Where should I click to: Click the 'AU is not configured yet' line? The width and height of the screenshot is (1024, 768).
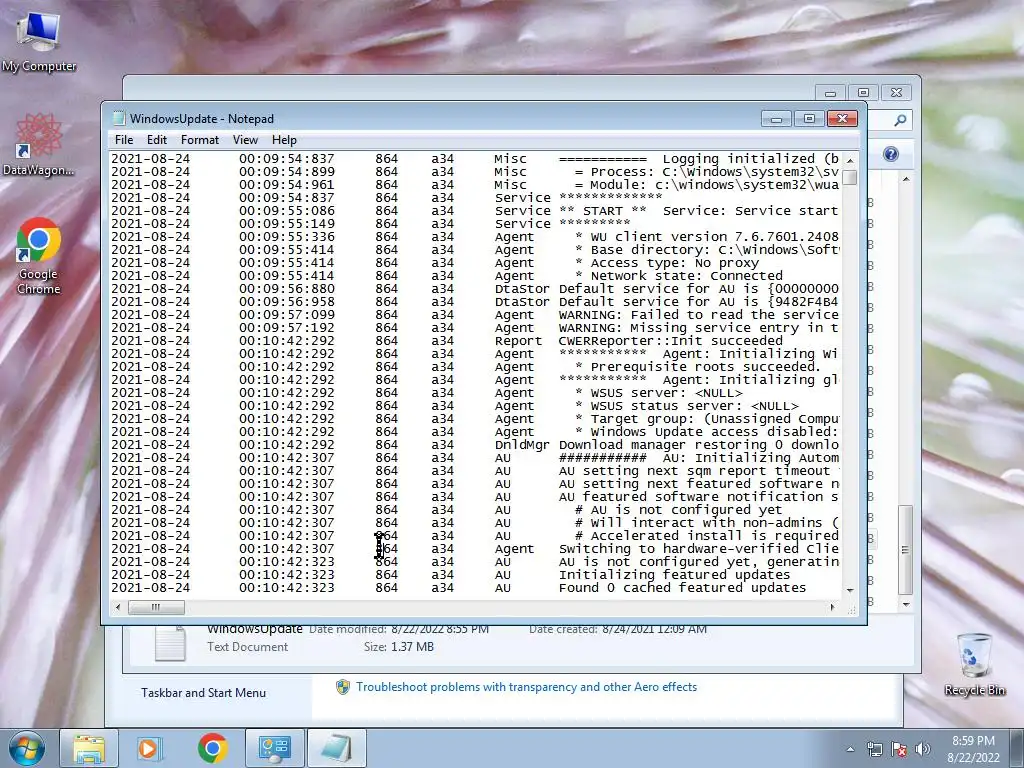click(679, 509)
